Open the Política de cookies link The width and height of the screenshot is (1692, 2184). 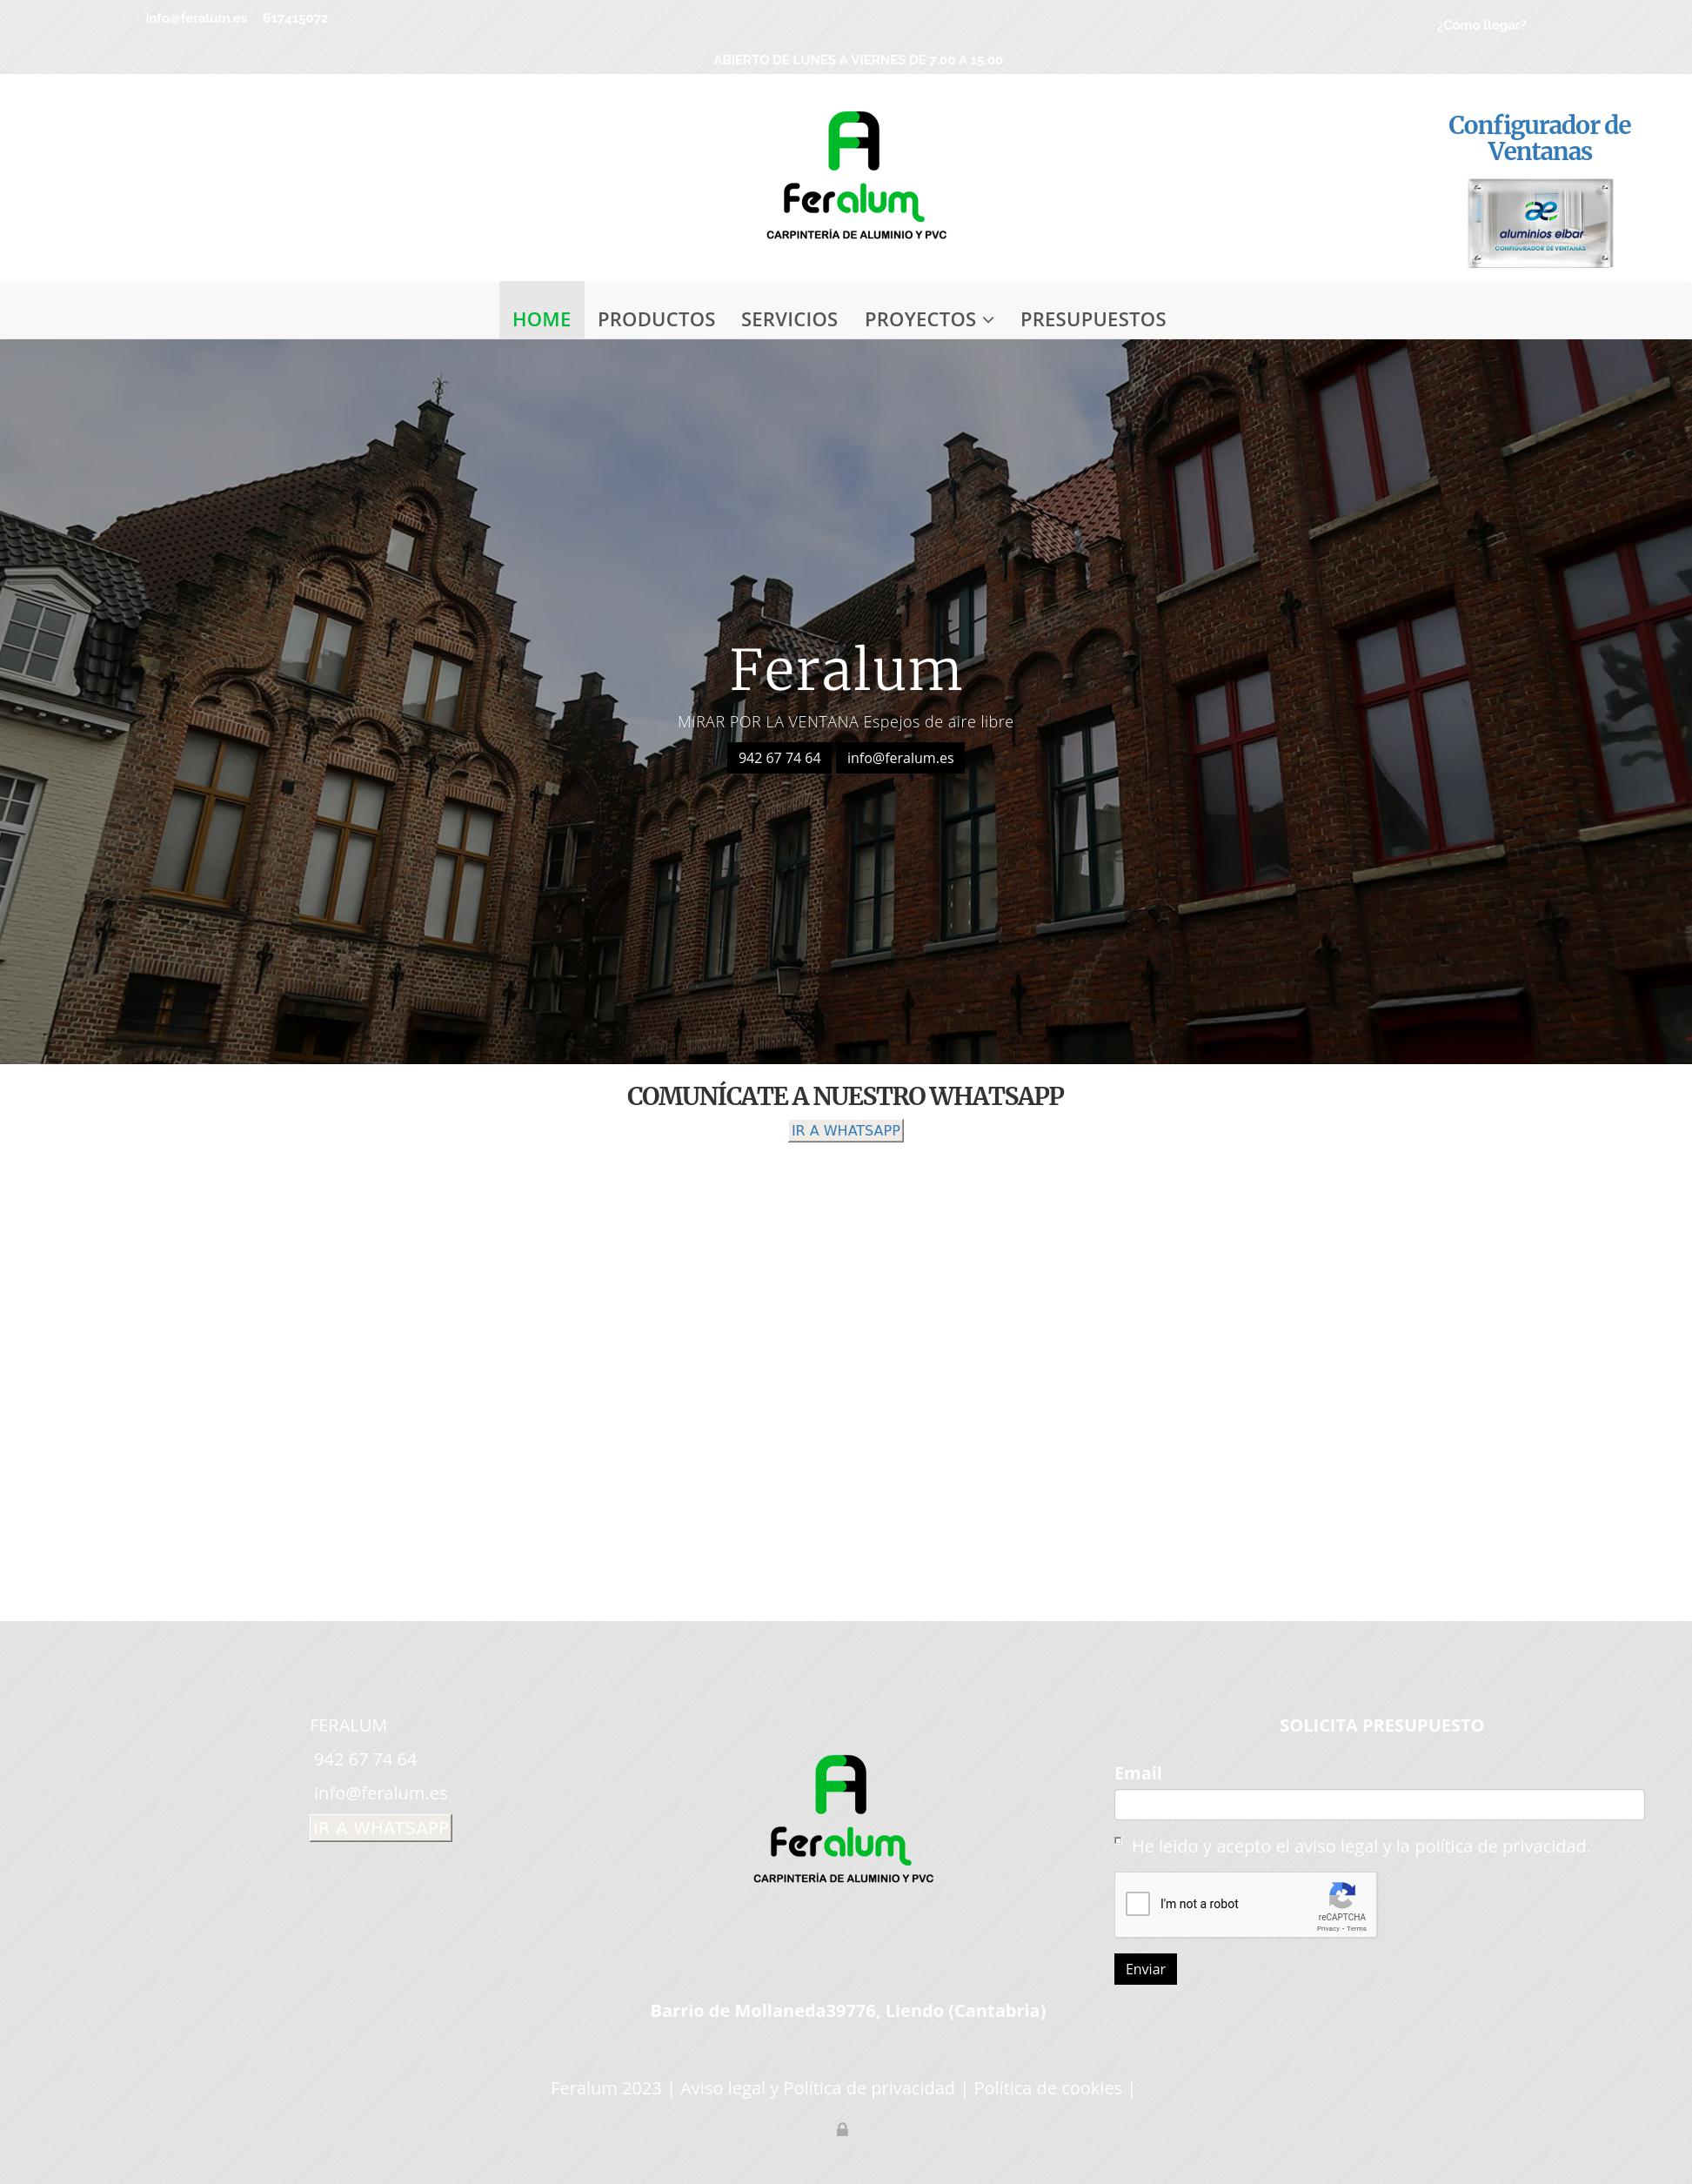pos(1047,2087)
